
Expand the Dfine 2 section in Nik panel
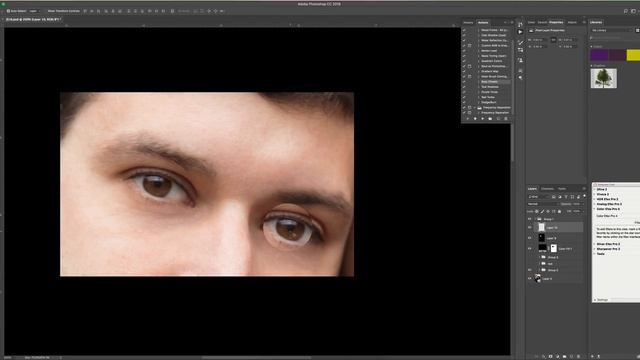coord(595,189)
